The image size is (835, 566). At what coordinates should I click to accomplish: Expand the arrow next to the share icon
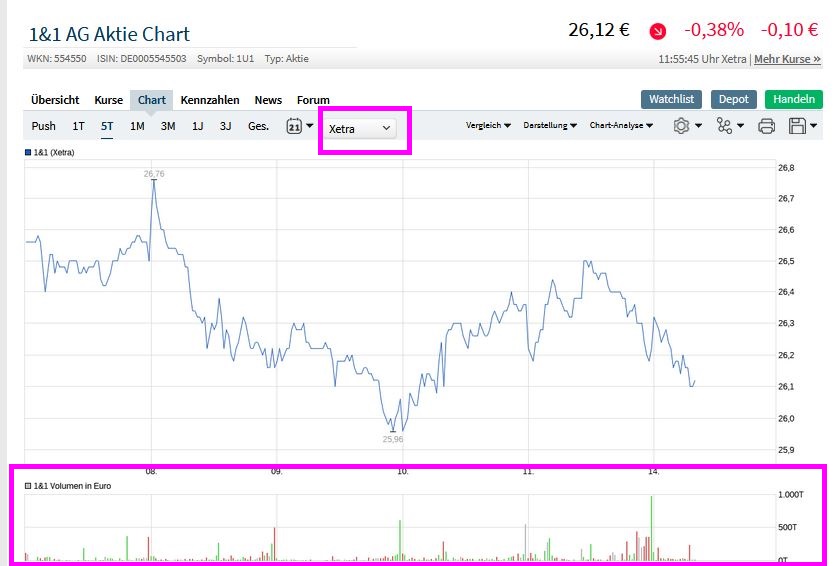(x=740, y=126)
